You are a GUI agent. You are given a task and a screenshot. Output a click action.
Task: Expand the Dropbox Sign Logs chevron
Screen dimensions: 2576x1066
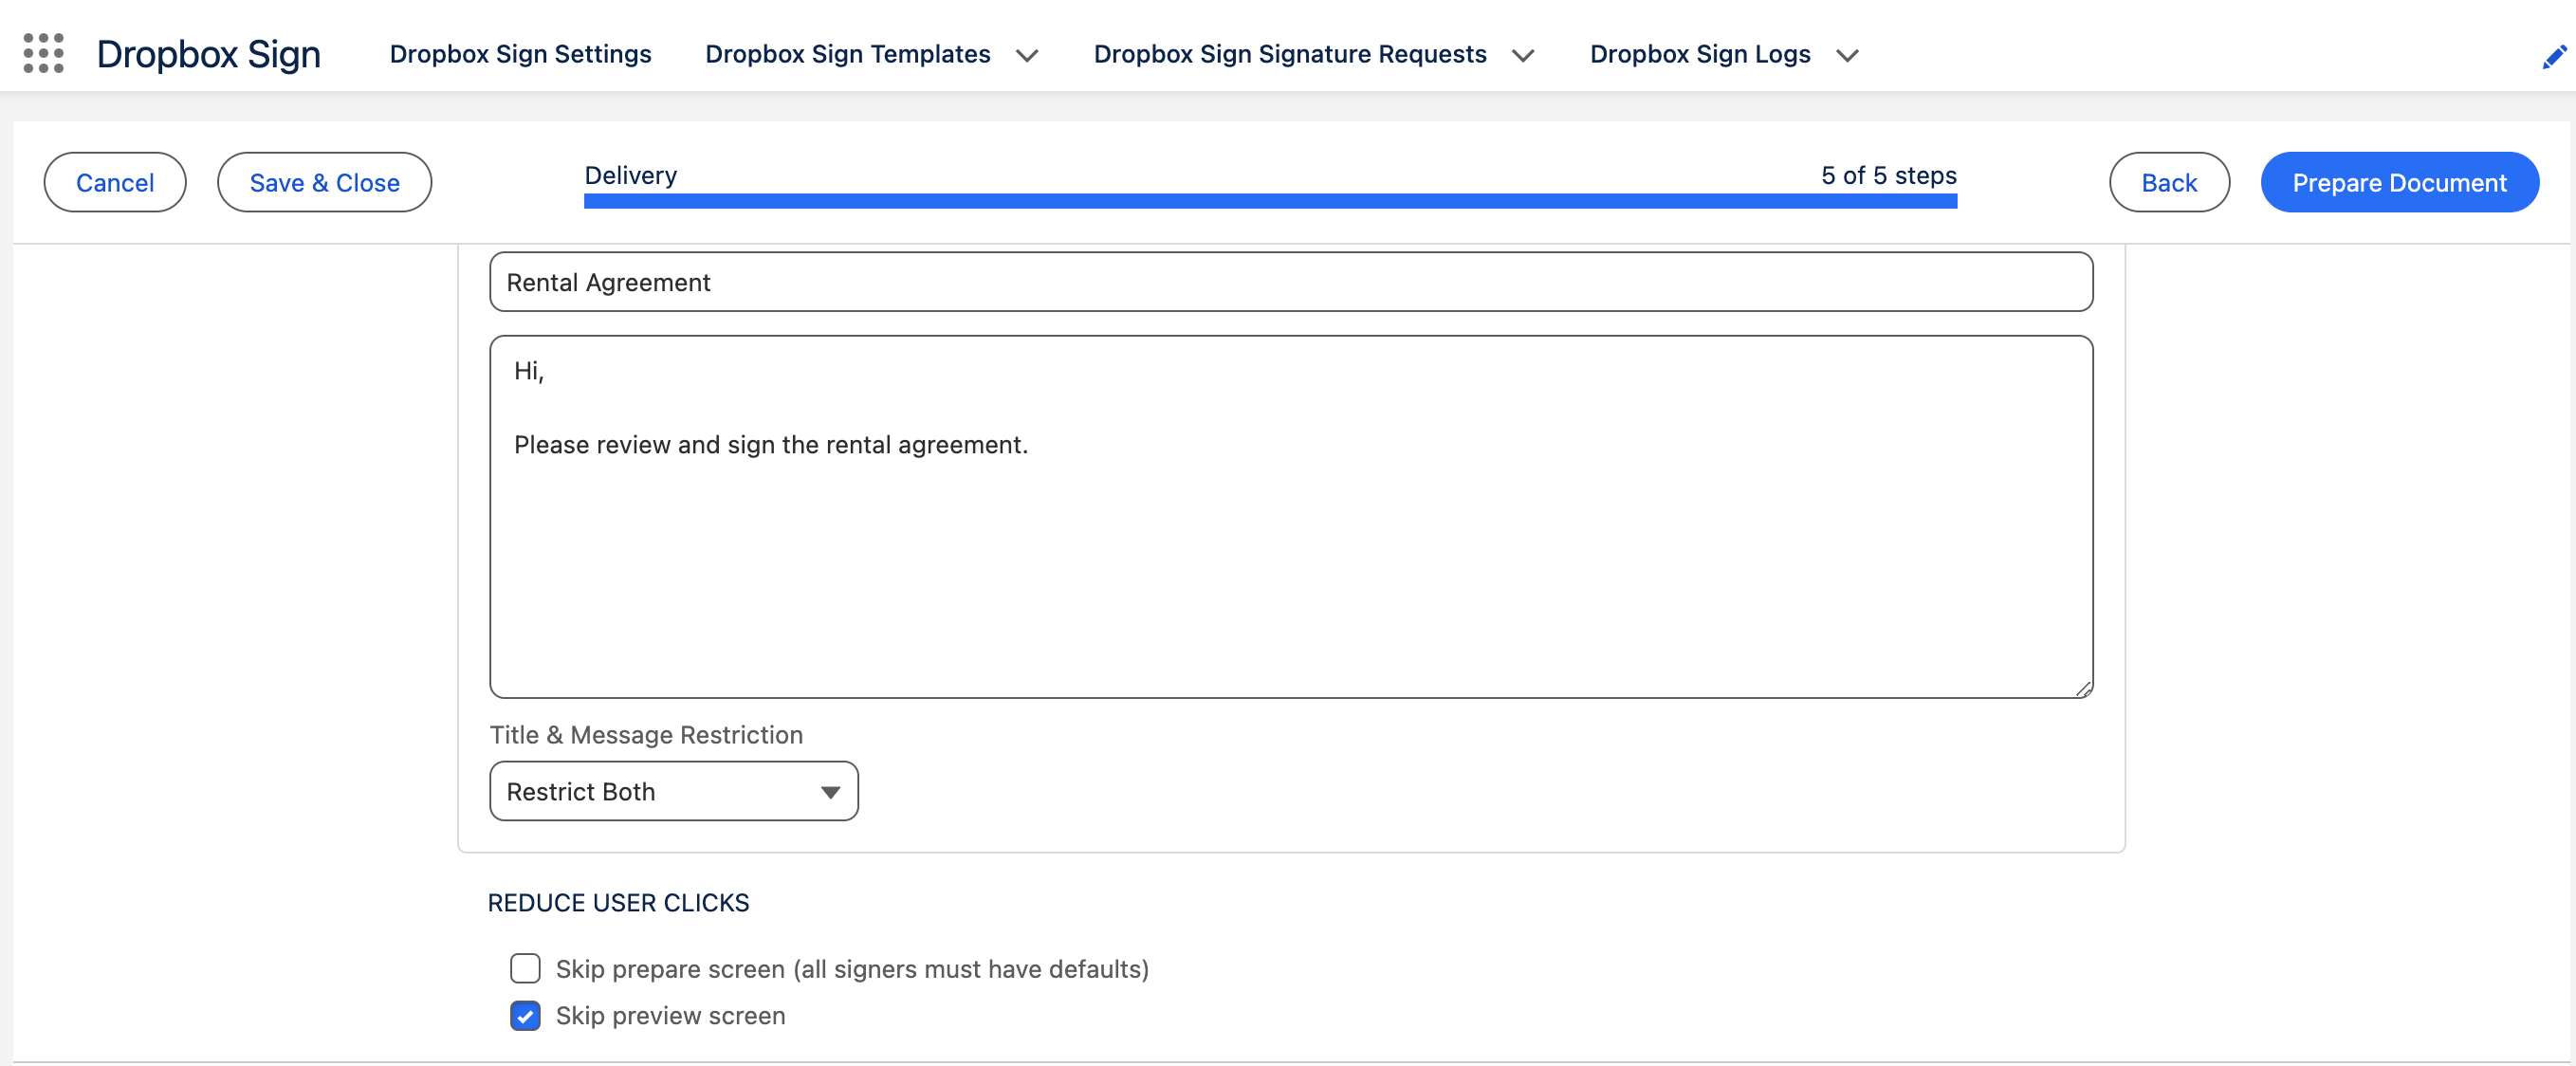click(x=1846, y=55)
